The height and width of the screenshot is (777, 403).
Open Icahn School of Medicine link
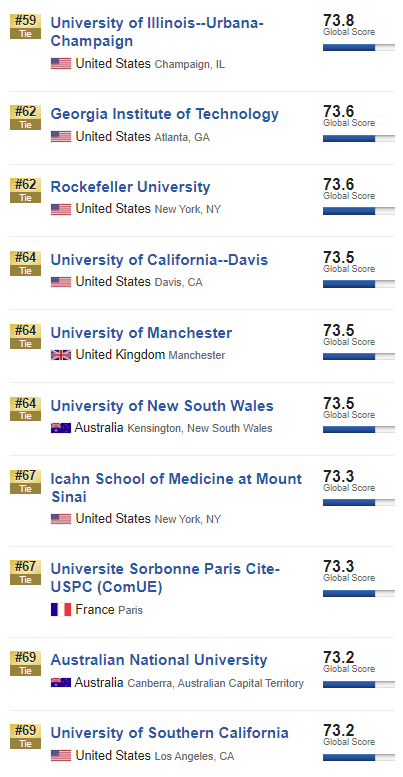click(176, 488)
